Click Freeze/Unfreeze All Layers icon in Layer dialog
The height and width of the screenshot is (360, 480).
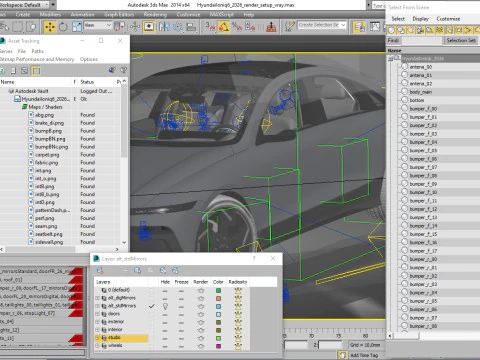(175, 270)
